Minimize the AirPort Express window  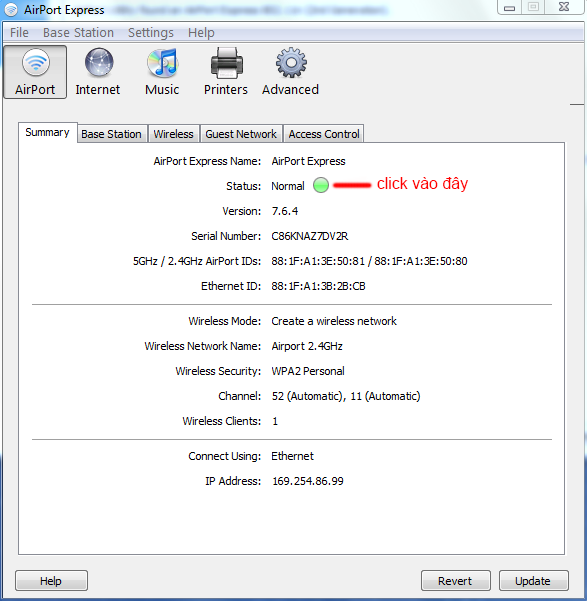[x=509, y=7]
